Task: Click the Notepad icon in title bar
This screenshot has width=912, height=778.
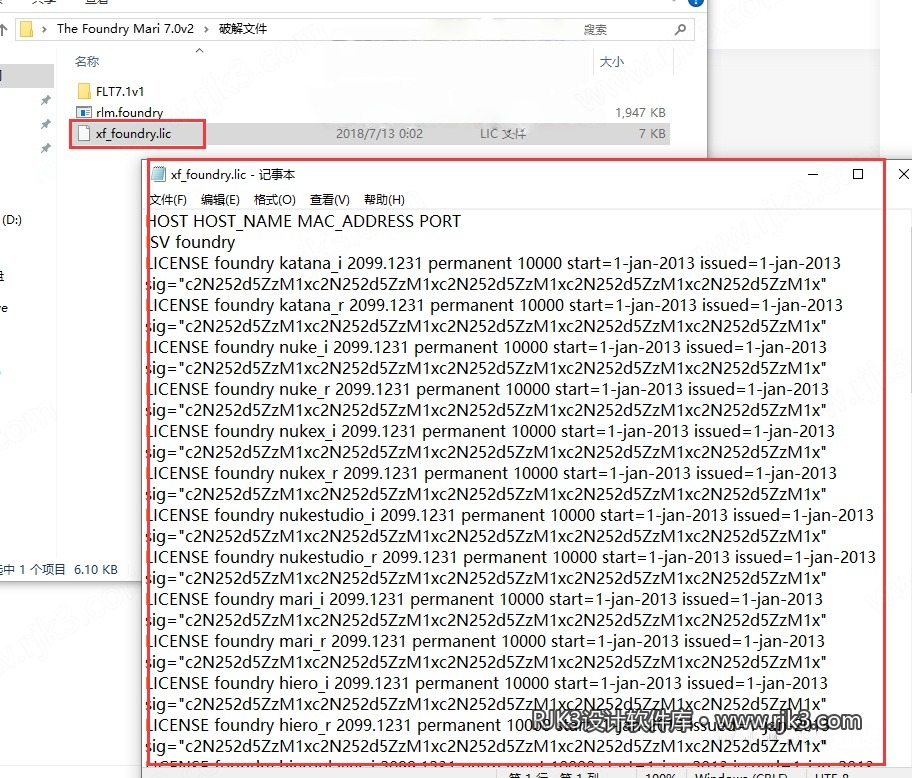Action: click(158, 174)
